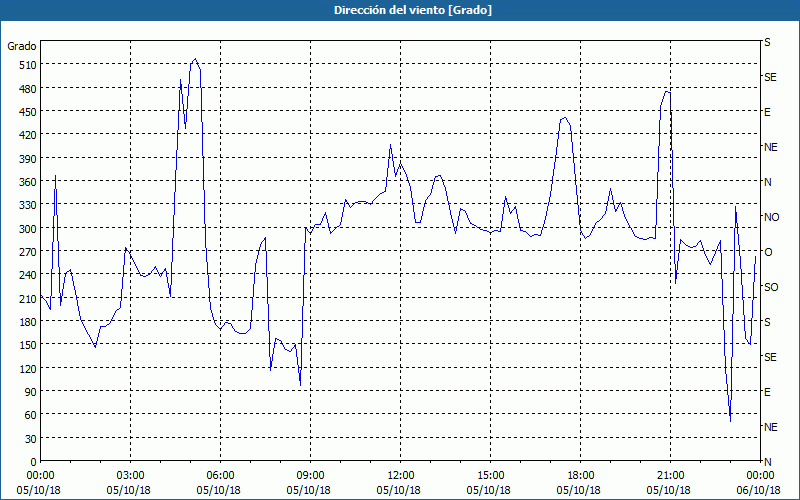The height and width of the screenshot is (500, 800).
Task: Click the chart title Dirección del viento [Grado]
Action: (413, 10)
